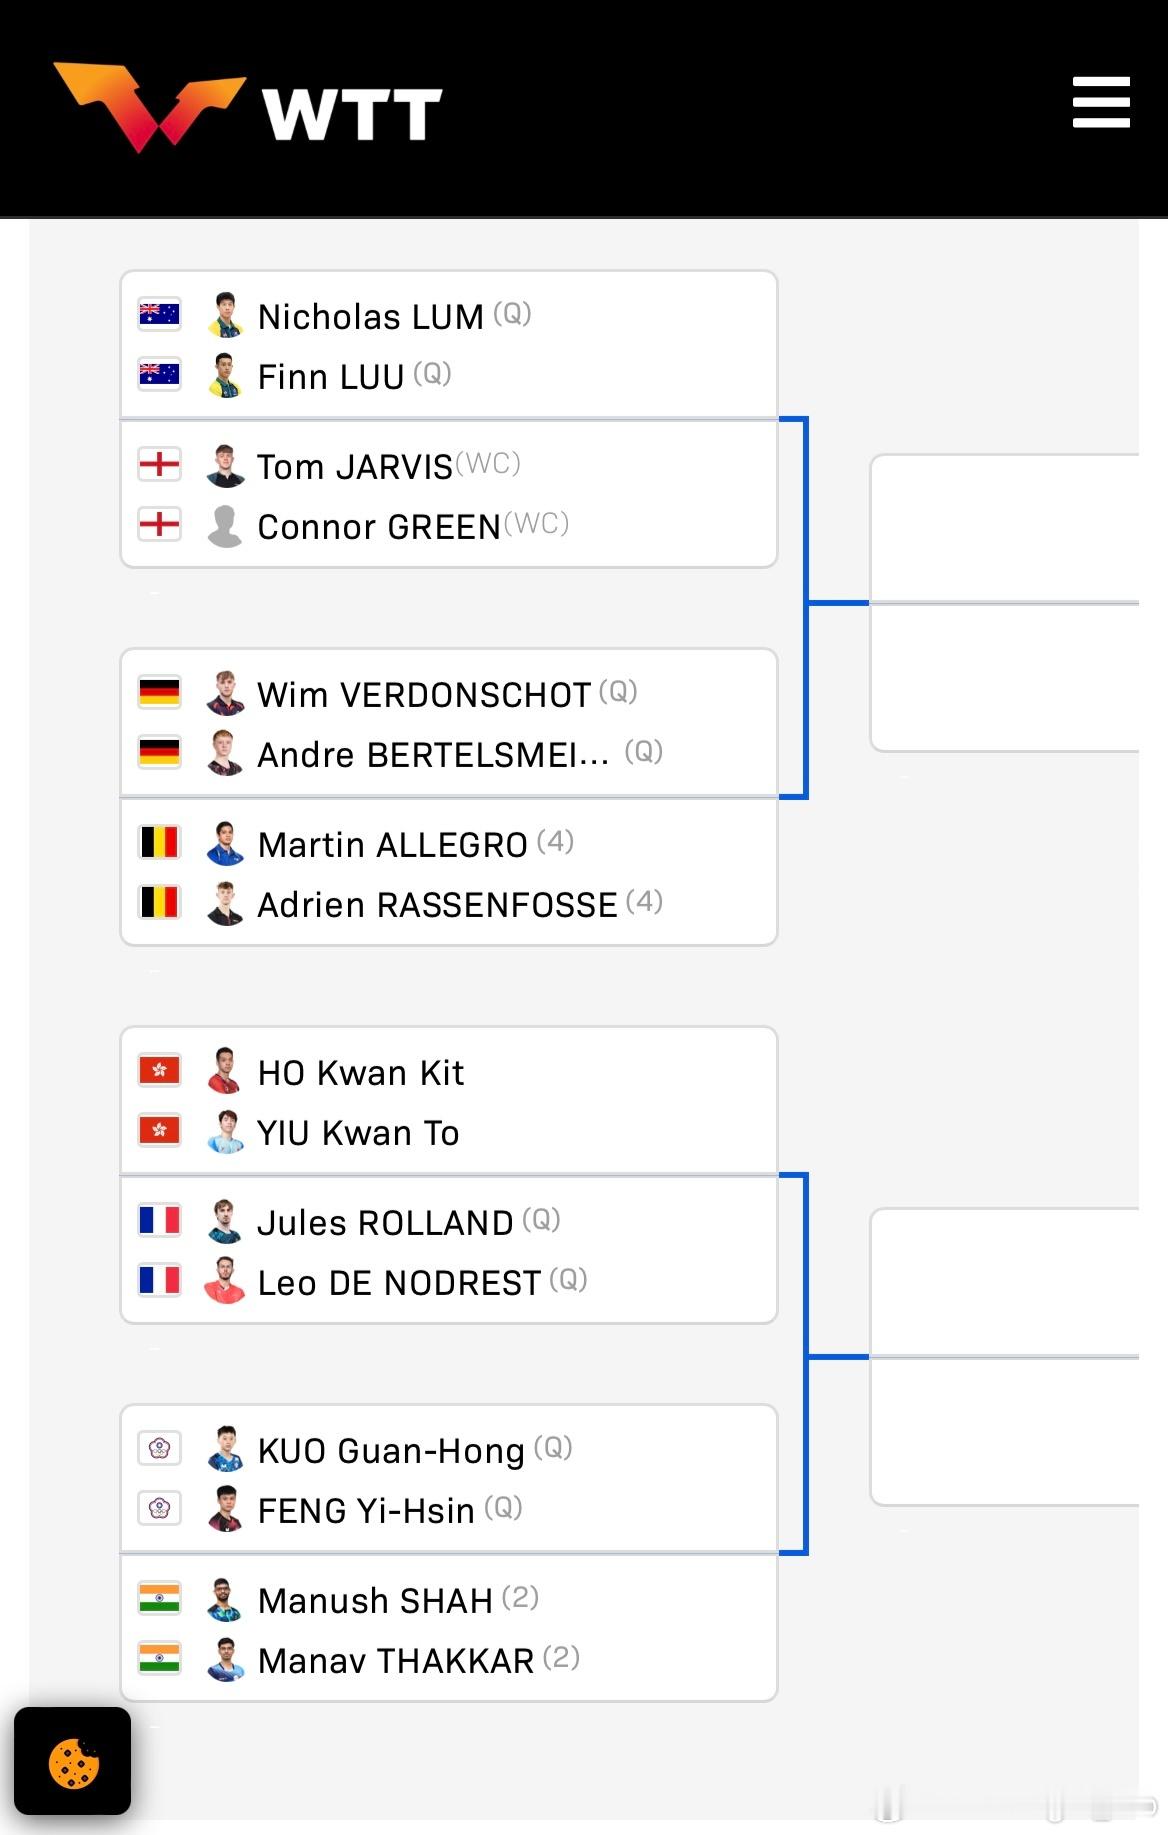Click YIU Kwan To's avatar photo
The image size is (1168, 1835).
tap(225, 1132)
